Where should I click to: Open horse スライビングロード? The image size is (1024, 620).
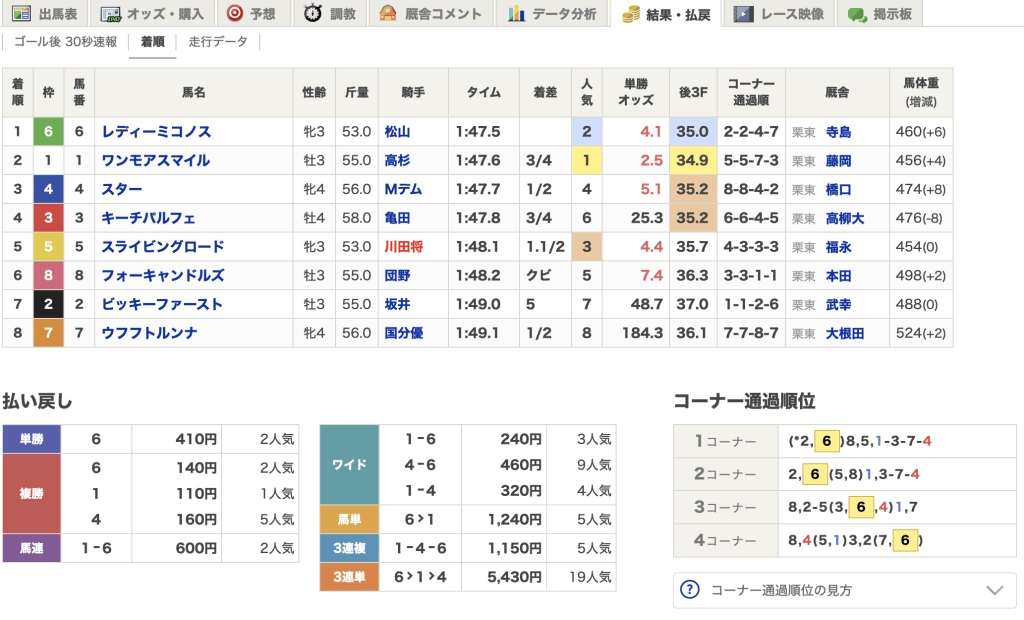pos(163,246)
